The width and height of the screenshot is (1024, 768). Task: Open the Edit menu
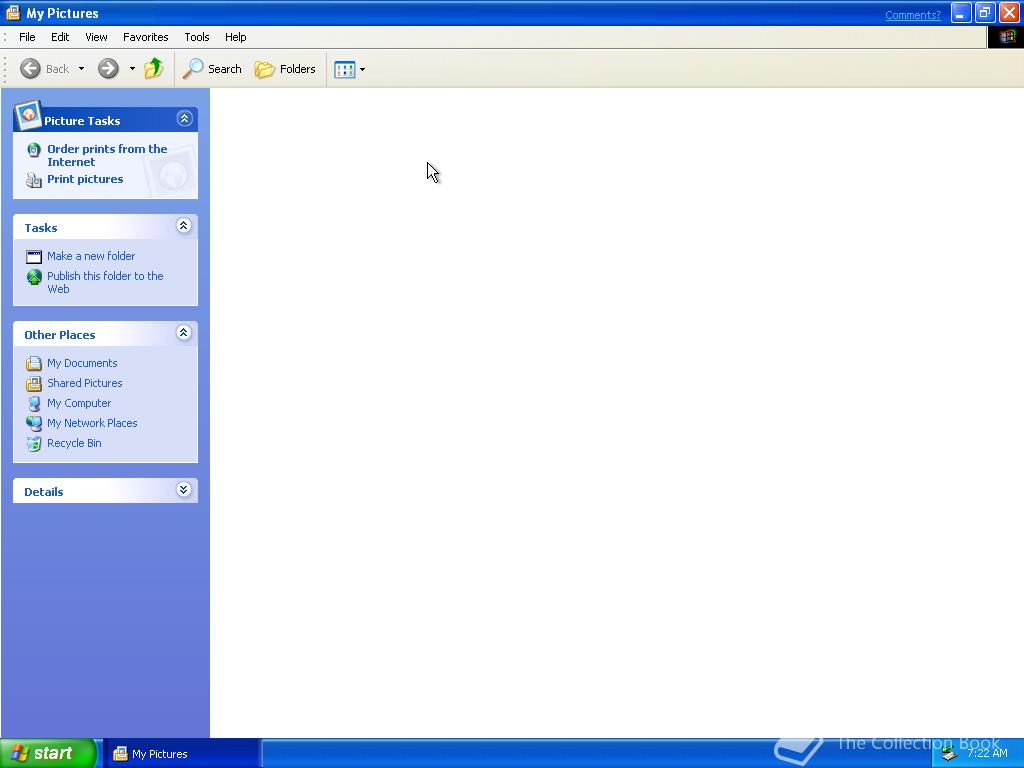(60, 37)
